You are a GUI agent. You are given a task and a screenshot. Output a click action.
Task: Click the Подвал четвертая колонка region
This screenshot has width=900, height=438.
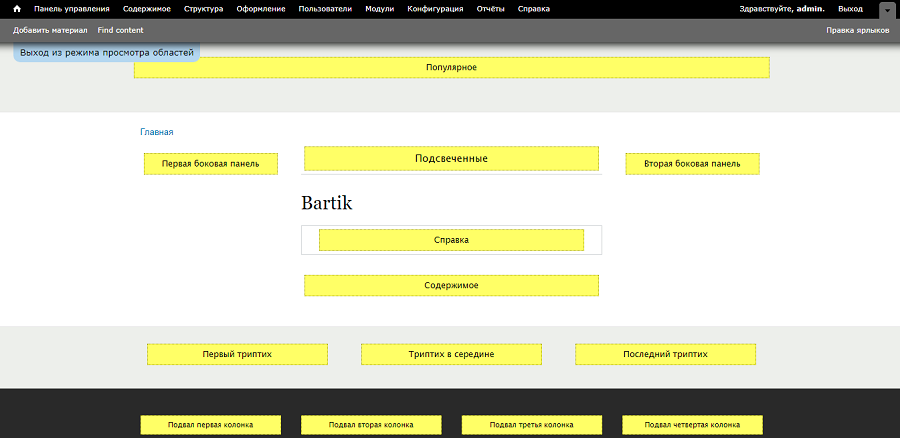(x=692, y=425)
